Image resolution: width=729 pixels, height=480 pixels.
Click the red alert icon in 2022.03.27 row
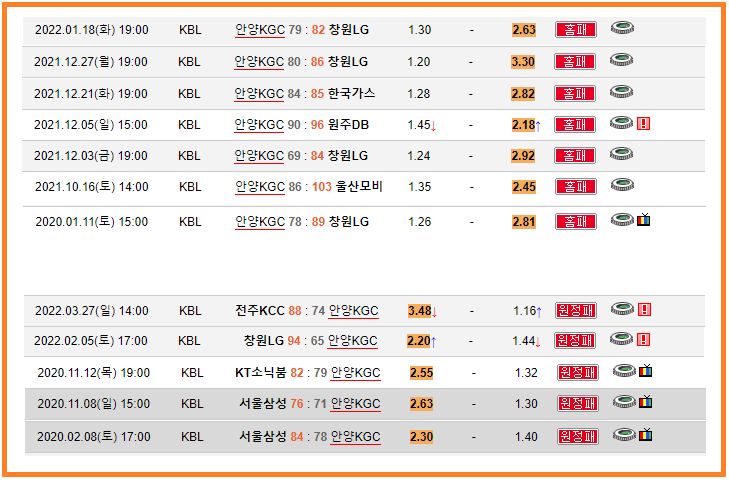point(644,310)
